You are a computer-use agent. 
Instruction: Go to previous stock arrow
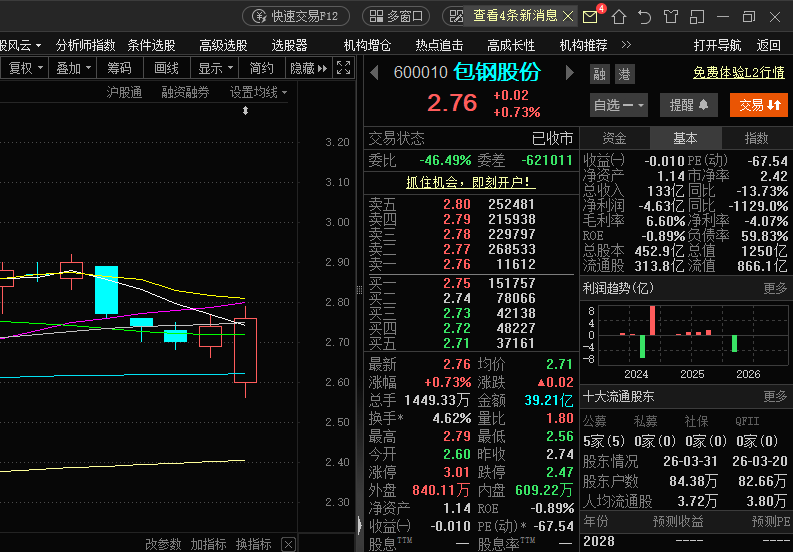tap(374, 73)
